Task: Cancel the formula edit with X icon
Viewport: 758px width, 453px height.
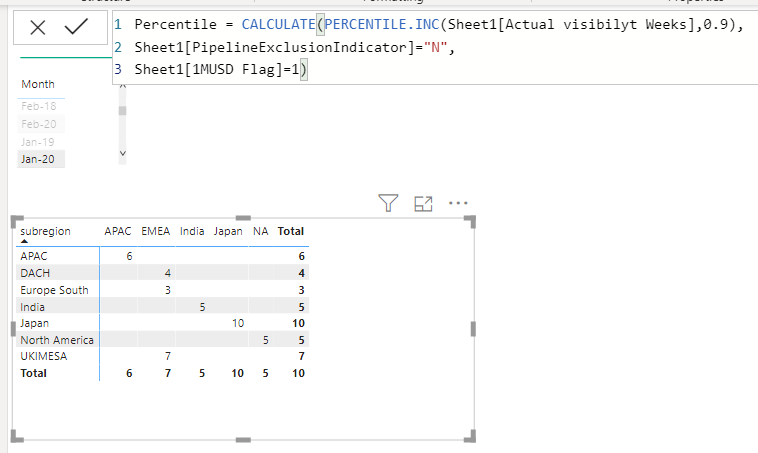Action: [38, 28]
